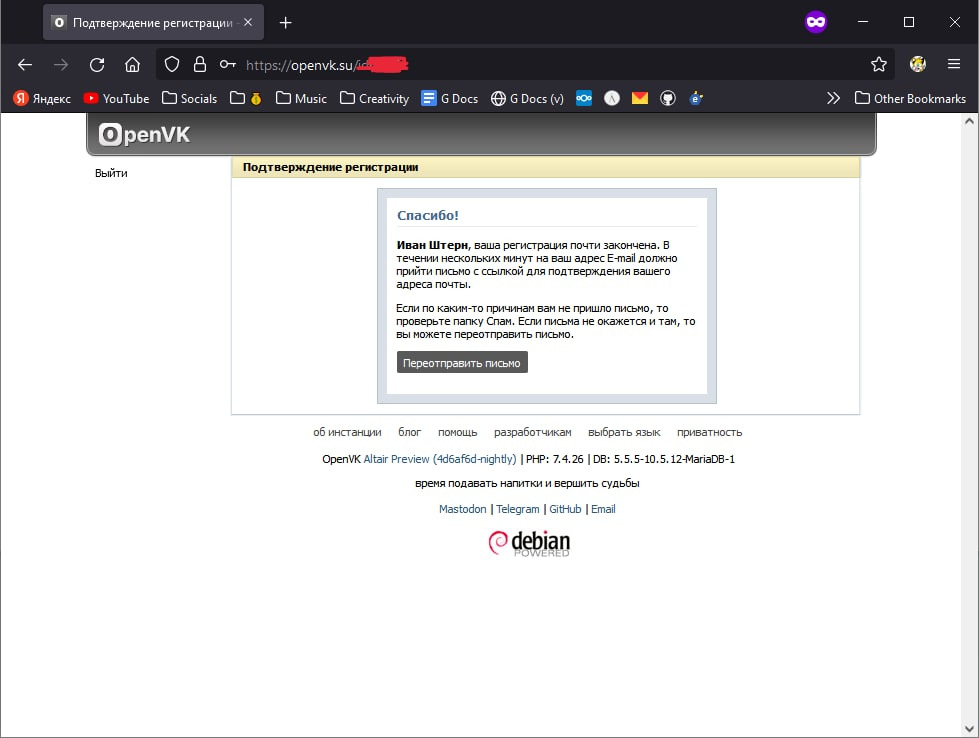Open the Creativity bookmark folder
The image size is (979, 738).
pos(375,99)
